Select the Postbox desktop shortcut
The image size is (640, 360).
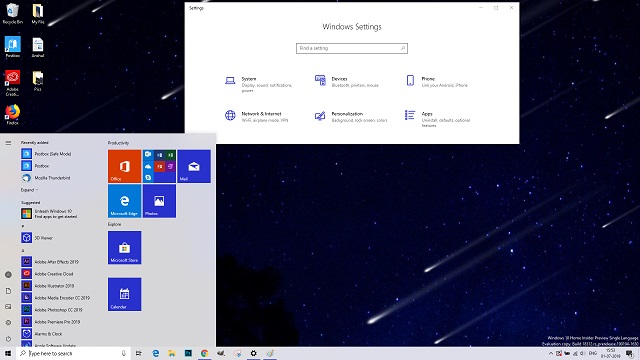point(12,47)
